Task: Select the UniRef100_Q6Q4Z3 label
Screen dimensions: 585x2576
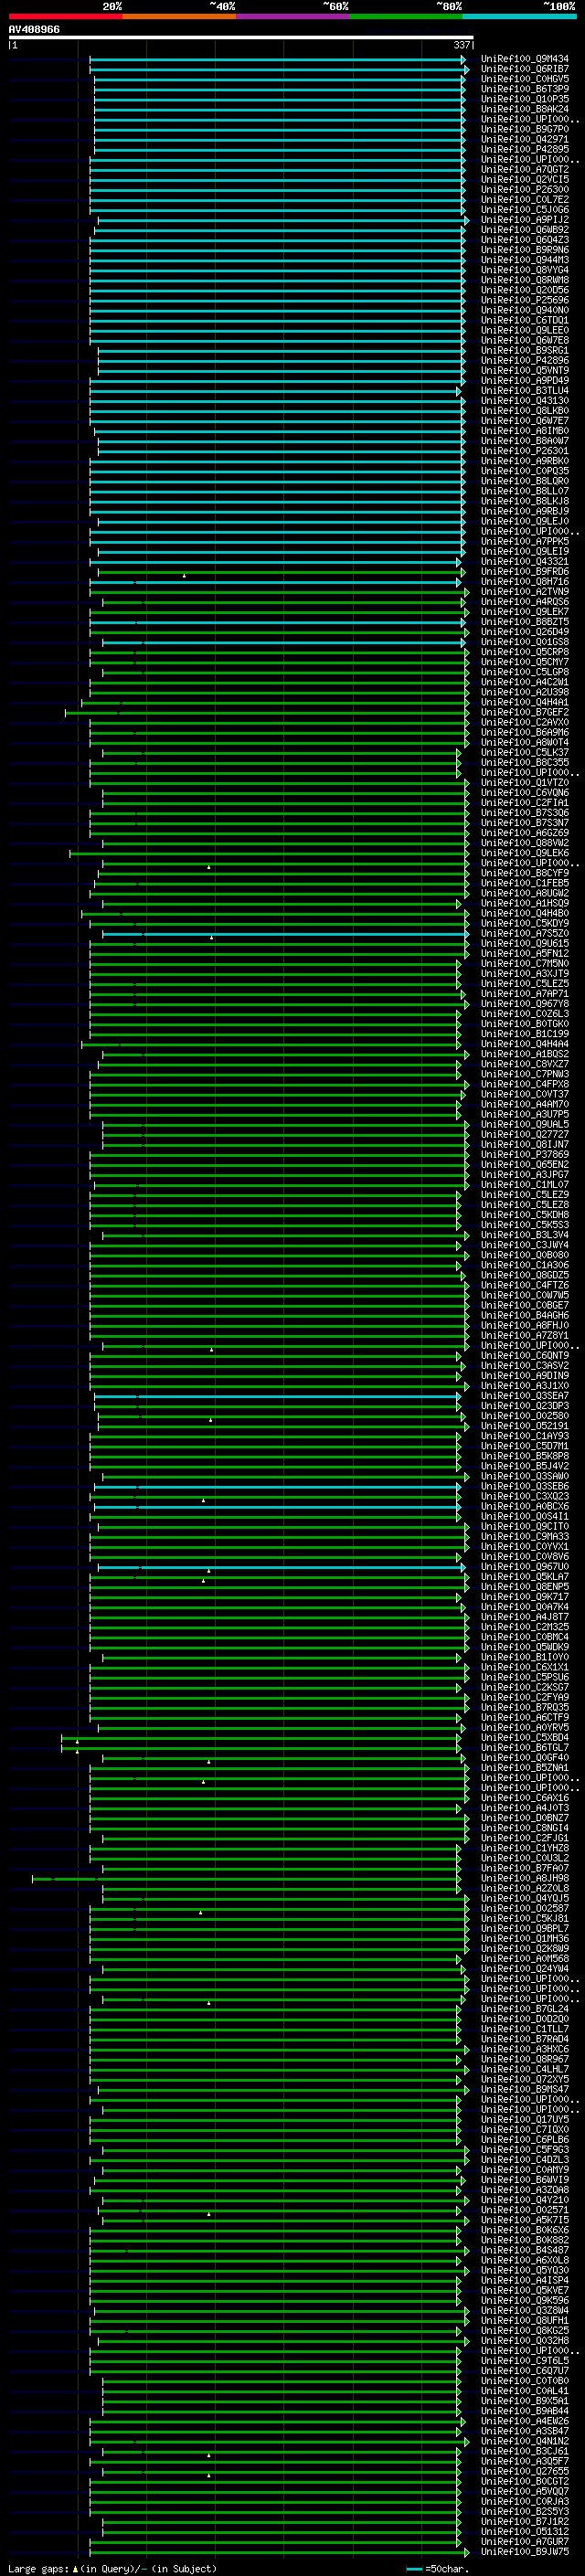Action: [x=525, y=240]
